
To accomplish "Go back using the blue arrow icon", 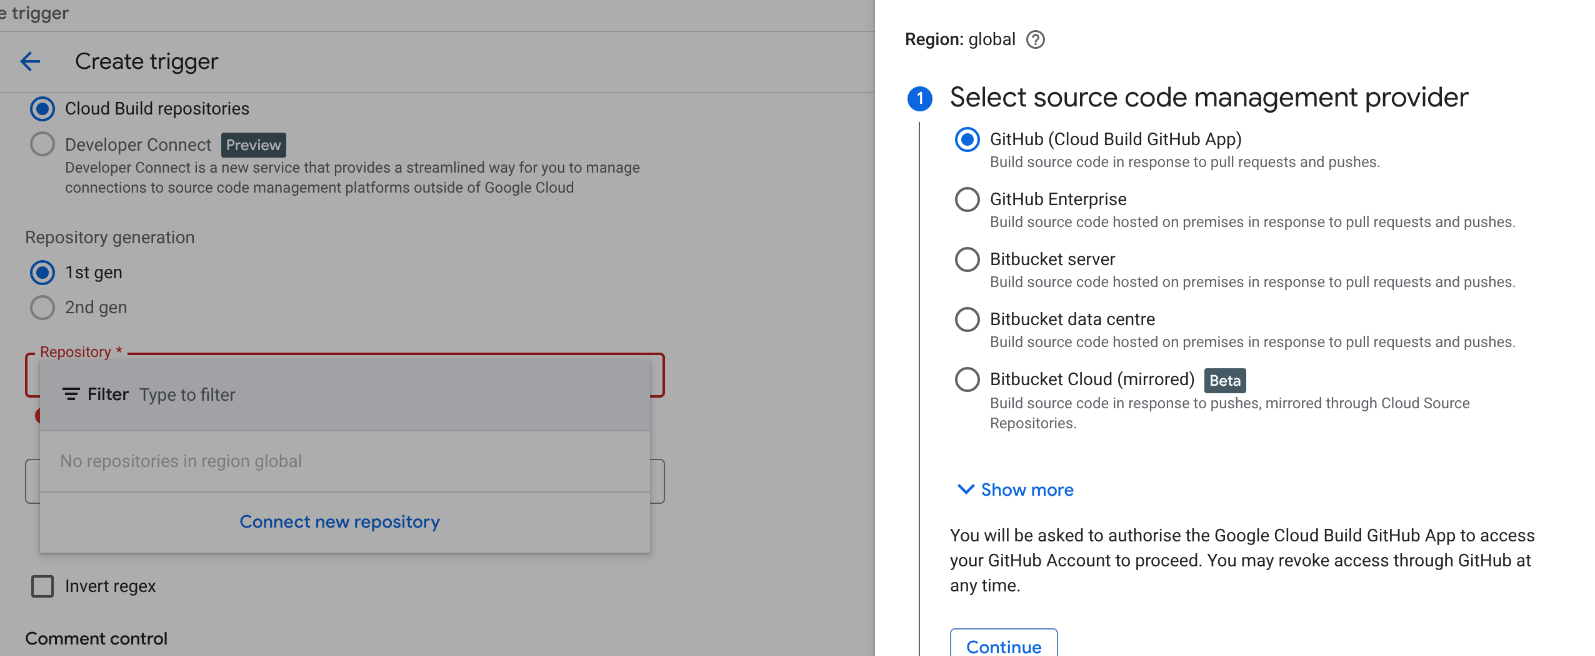I will coord(30,61).
